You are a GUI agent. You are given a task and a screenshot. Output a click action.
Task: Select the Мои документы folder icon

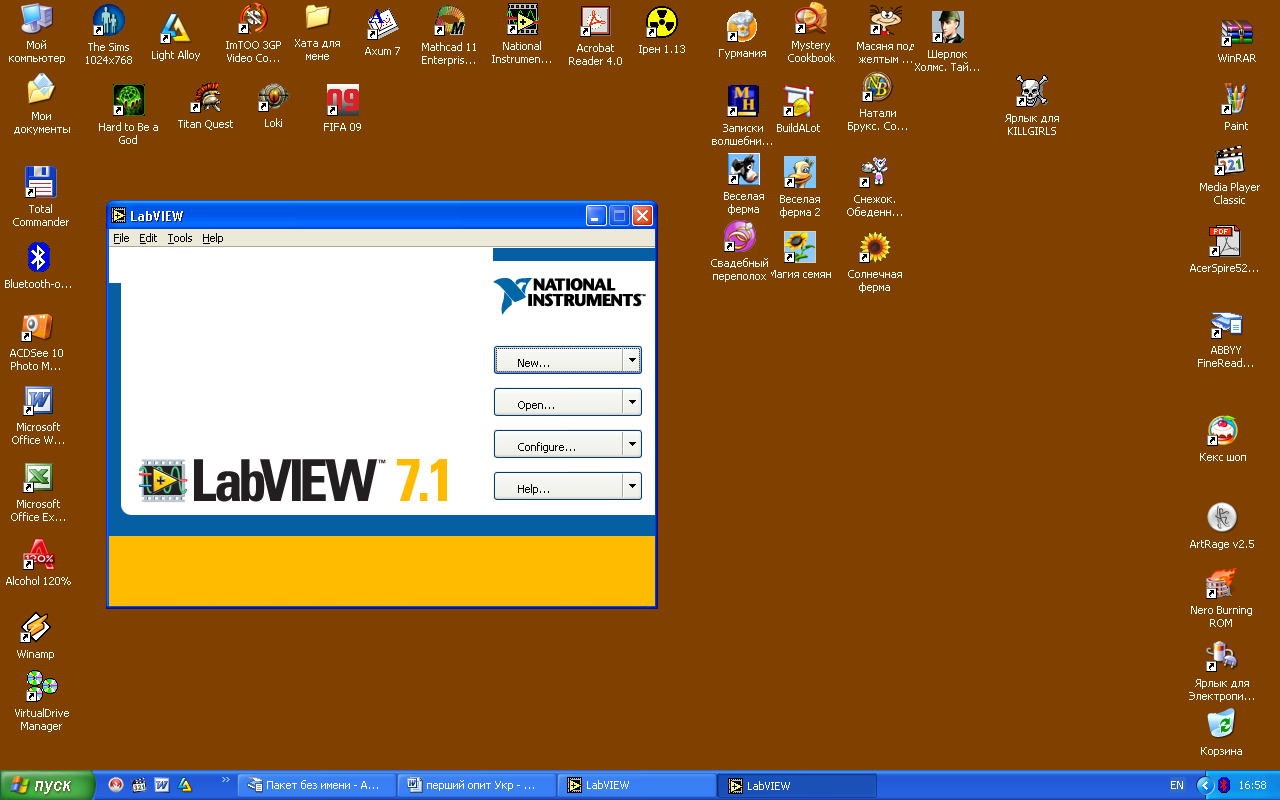tap(41, 104)
